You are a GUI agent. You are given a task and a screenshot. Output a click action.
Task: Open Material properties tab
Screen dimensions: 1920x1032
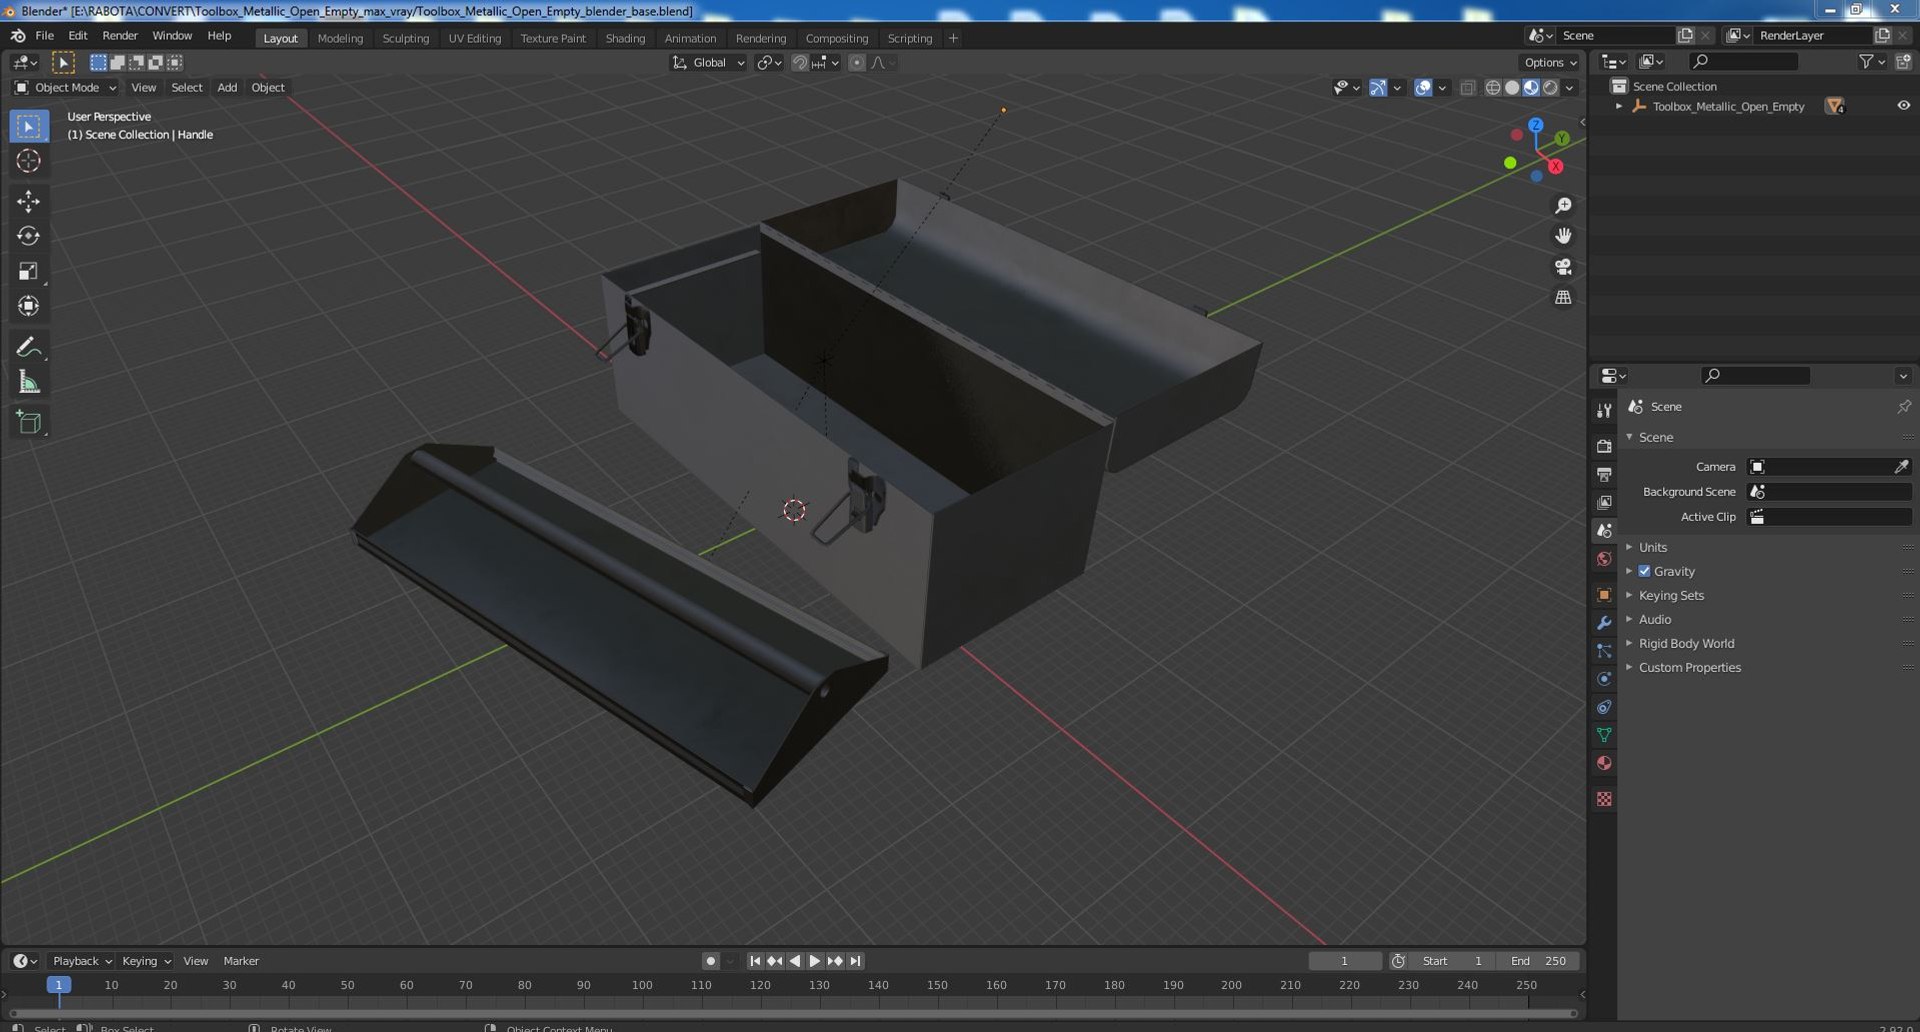[1604, 763]
